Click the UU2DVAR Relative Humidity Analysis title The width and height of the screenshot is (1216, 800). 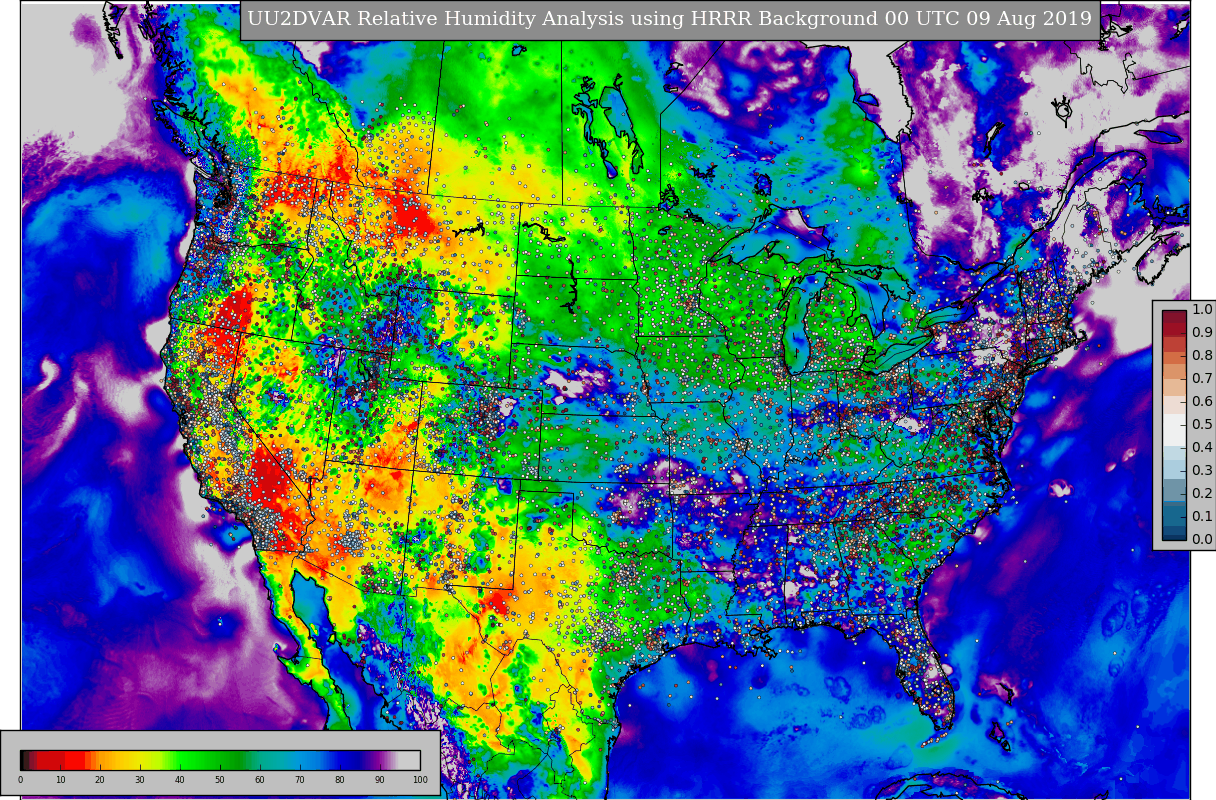pos(670,19)
